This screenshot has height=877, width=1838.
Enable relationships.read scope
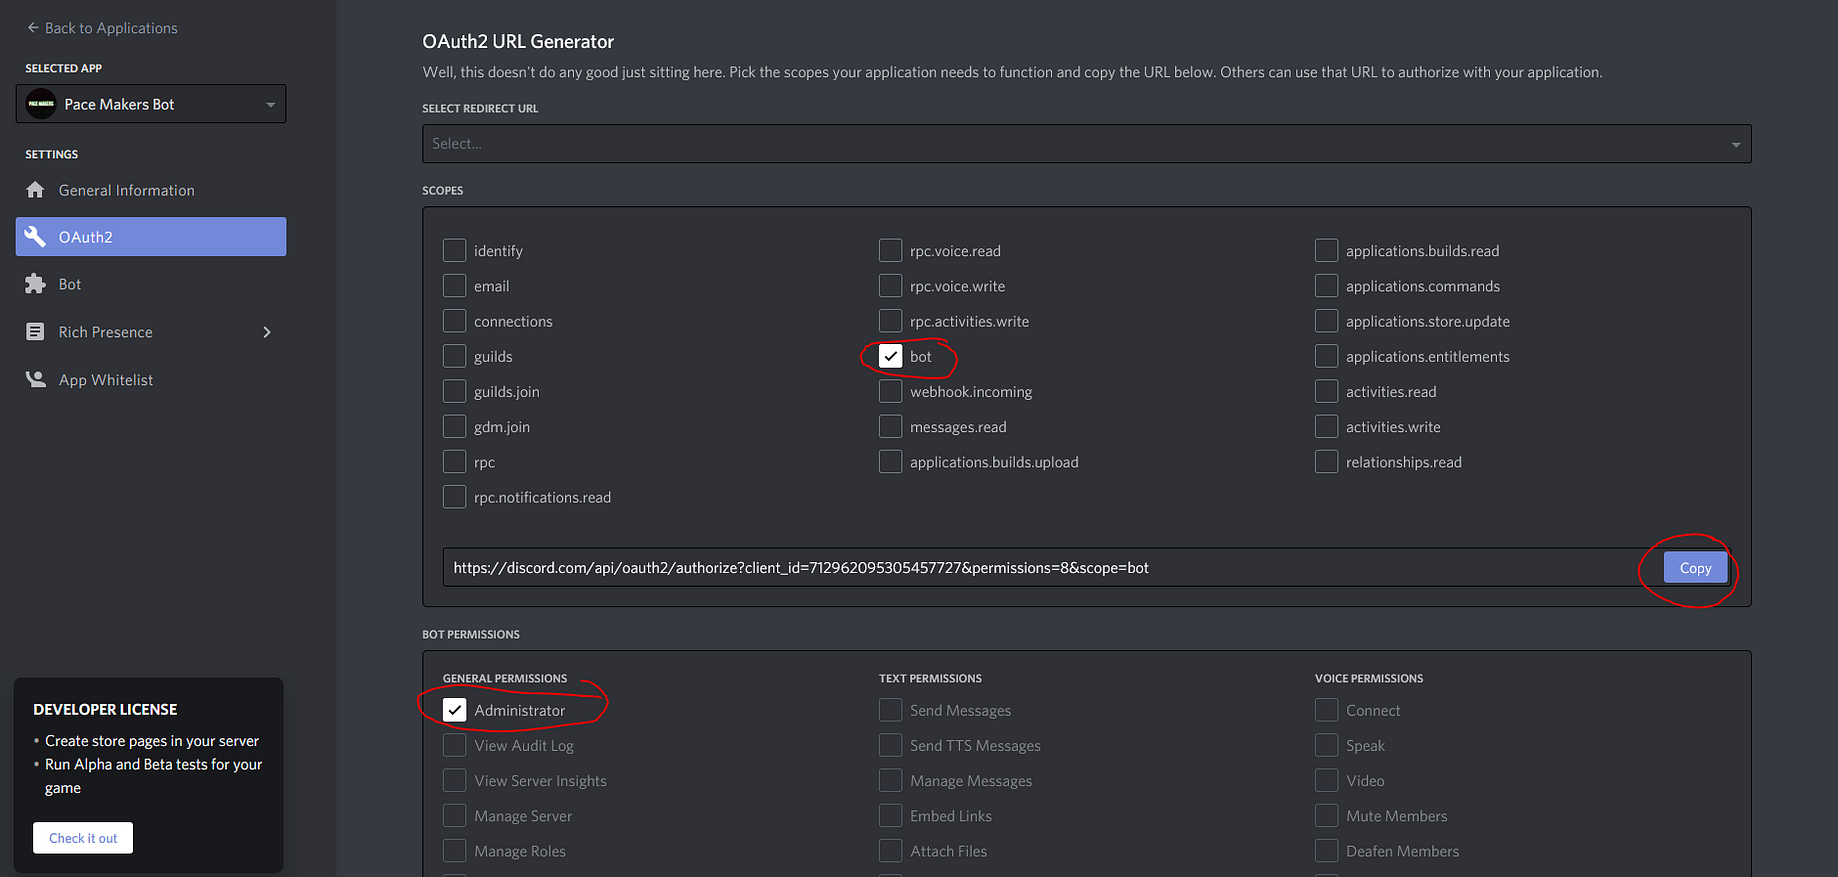1327,461
